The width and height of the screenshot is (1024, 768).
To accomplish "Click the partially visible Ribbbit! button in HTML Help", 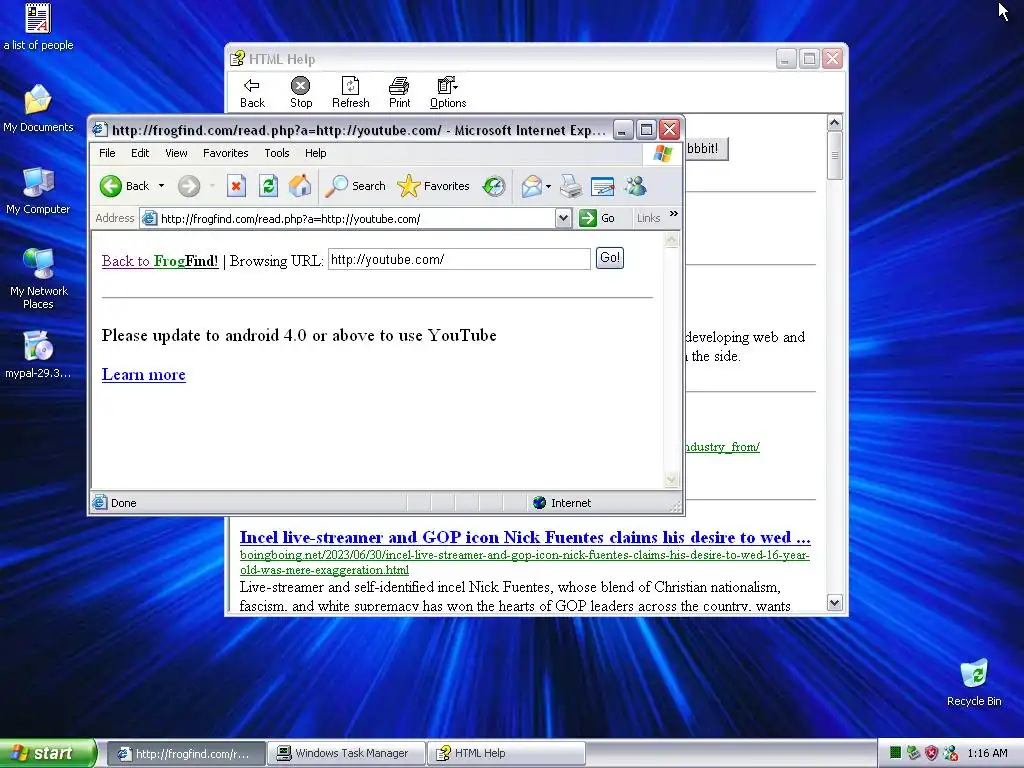I will [706, 148].
